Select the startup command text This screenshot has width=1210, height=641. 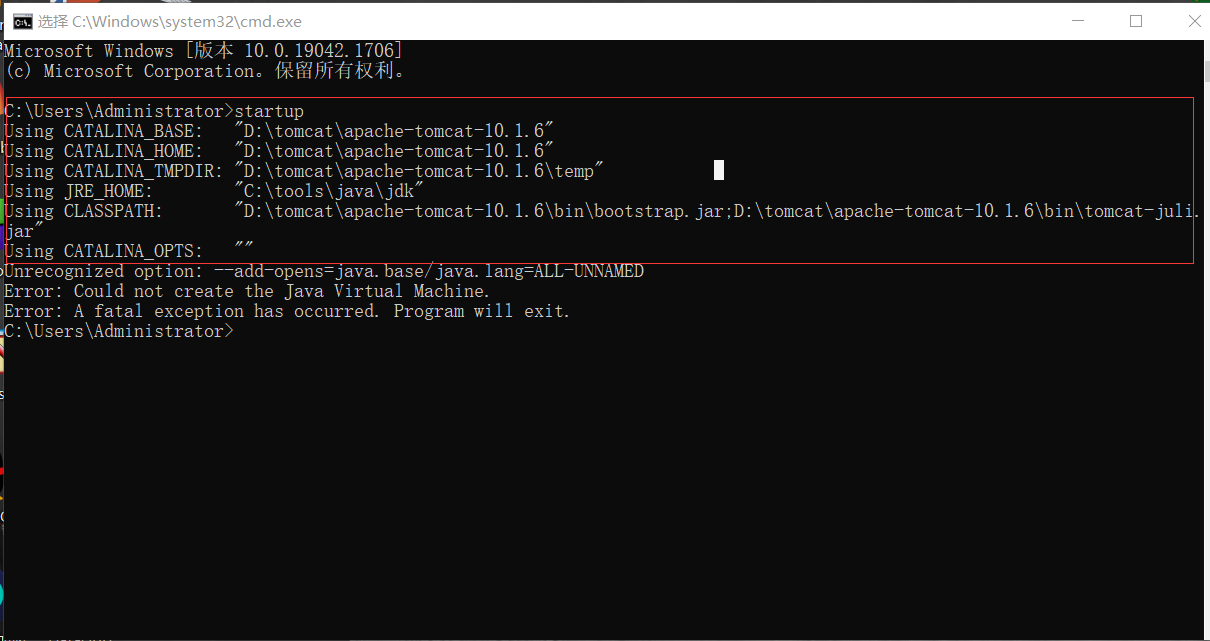pyautogui.click(x=268, y=110)
